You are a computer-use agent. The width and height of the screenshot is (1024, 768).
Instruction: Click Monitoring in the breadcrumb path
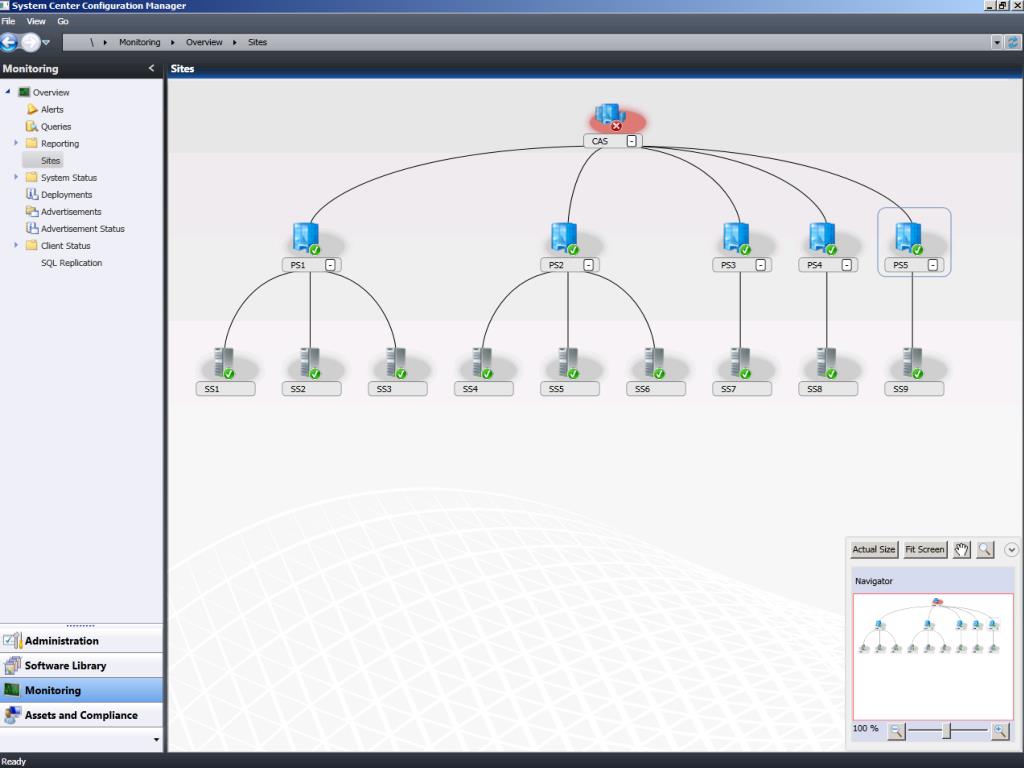coord(140,42)
